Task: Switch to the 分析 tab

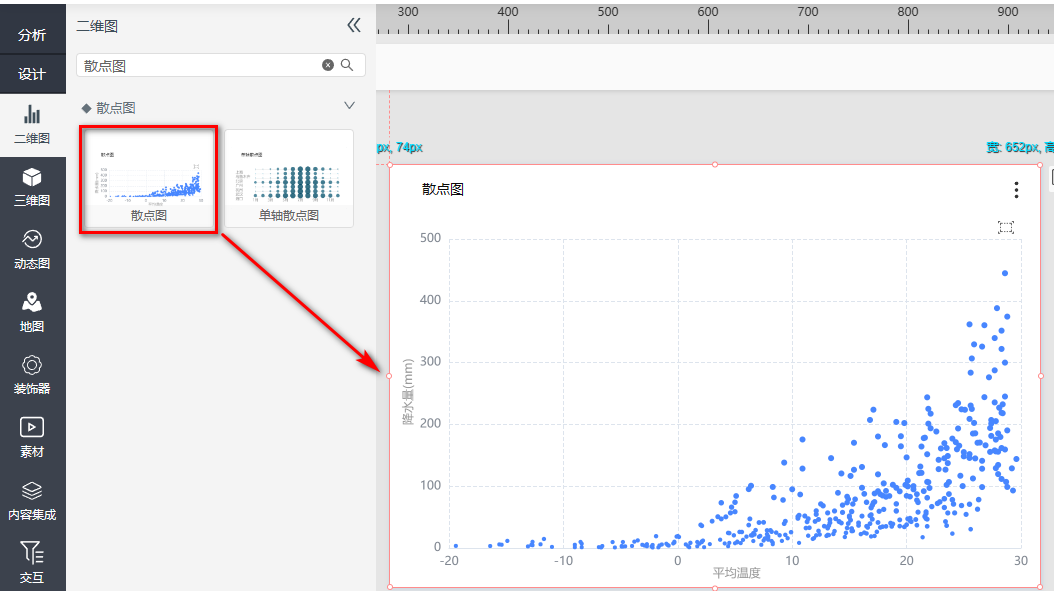Action: [x=32, y=34]
